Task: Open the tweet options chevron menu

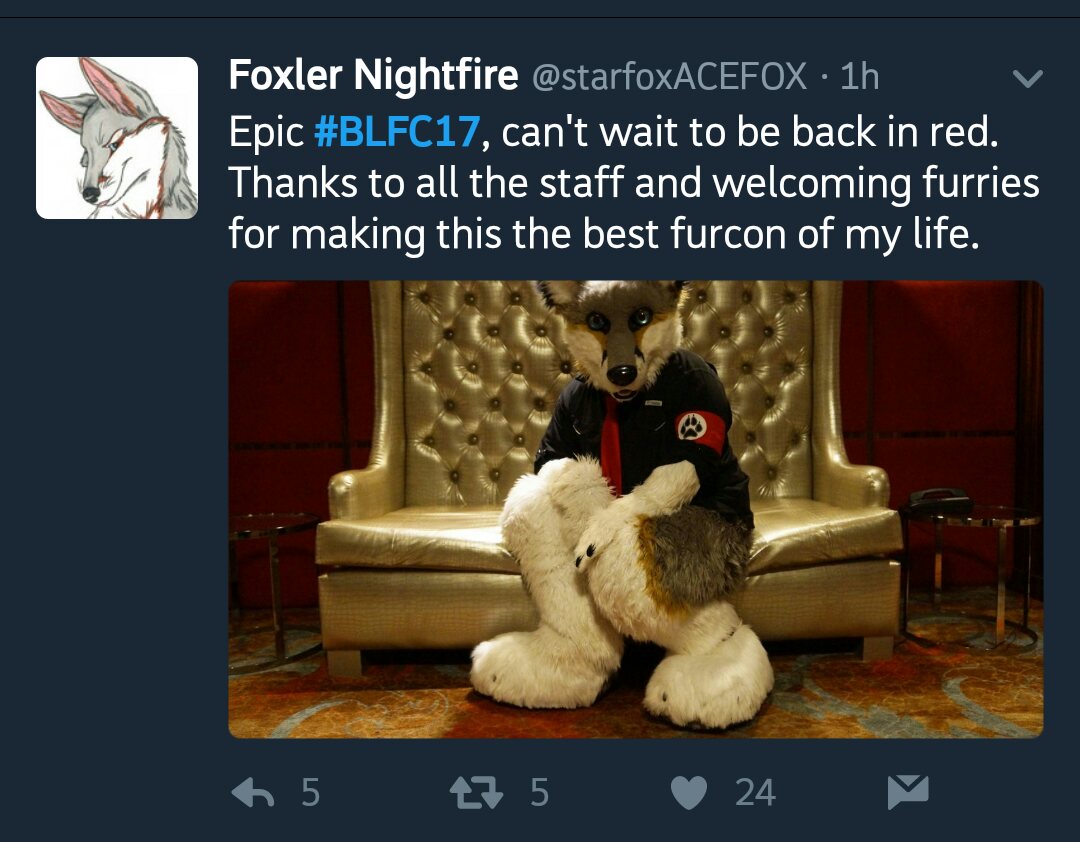Action: (1028, 79)
